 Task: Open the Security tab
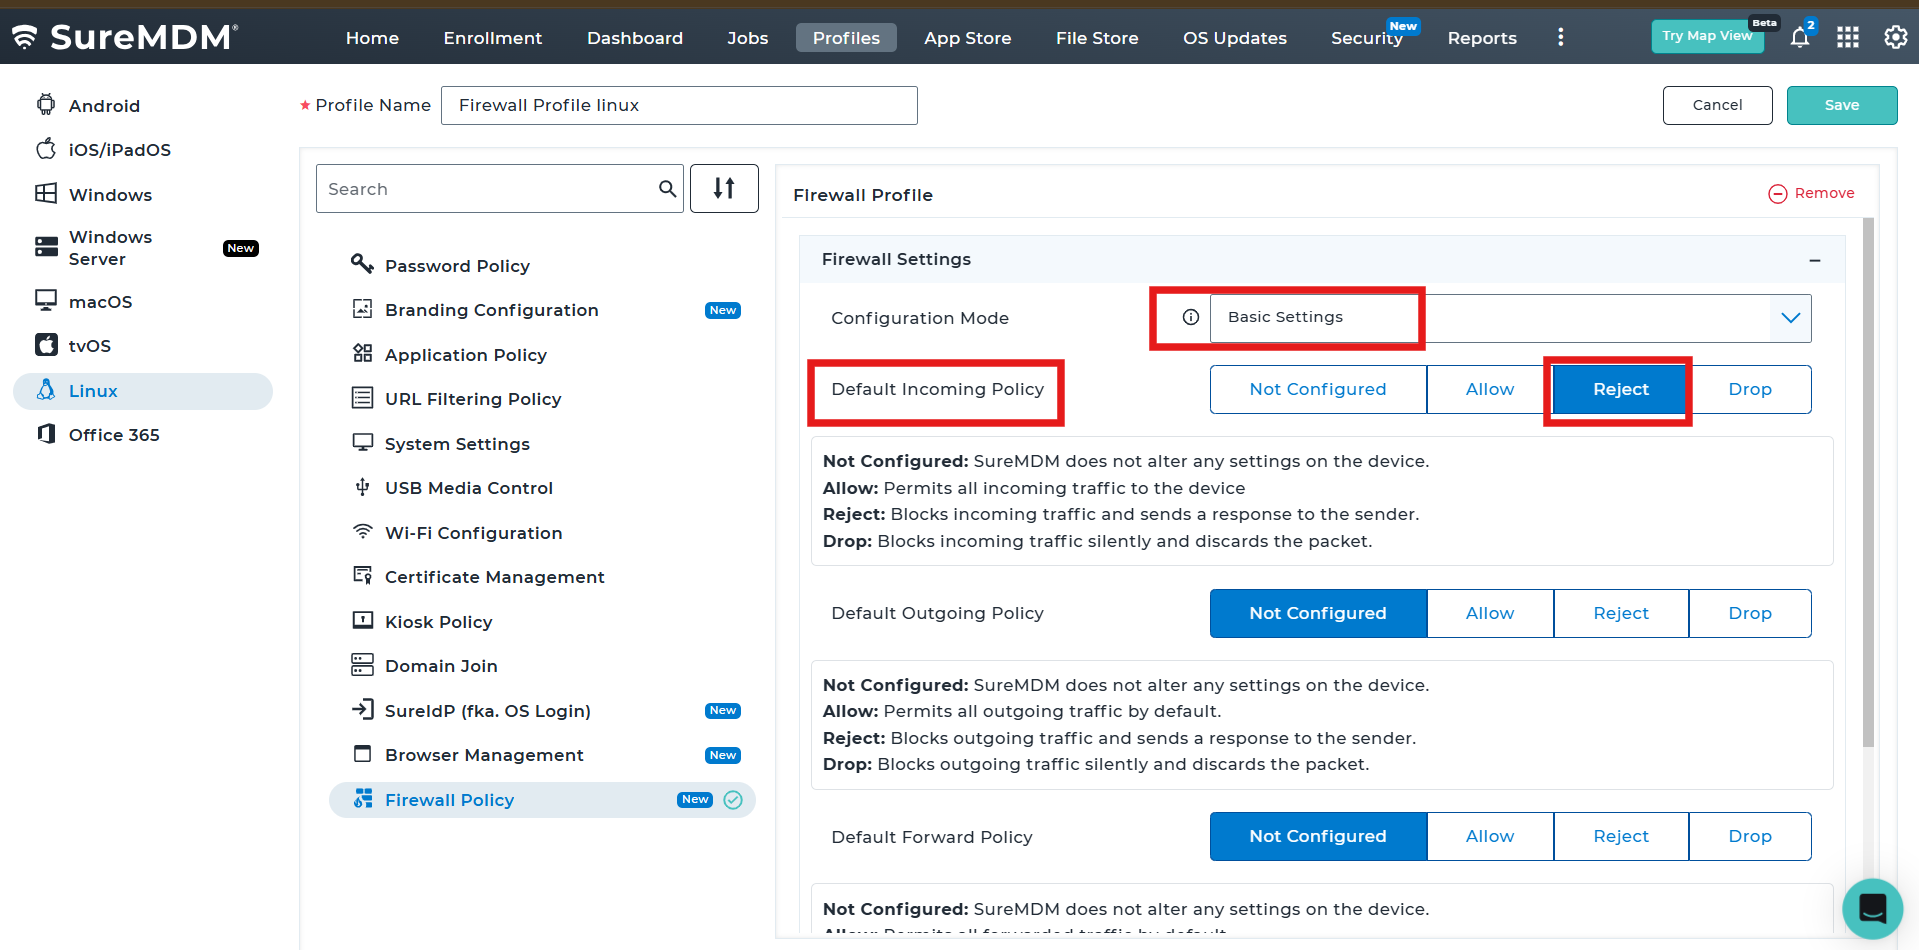[1366, 38]
